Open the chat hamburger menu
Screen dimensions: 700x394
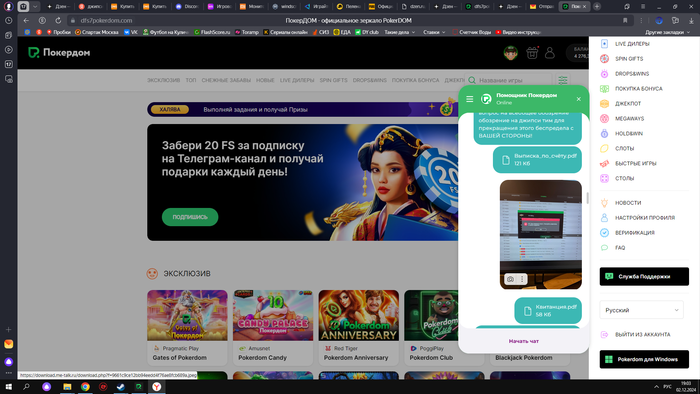click(470, 99)
